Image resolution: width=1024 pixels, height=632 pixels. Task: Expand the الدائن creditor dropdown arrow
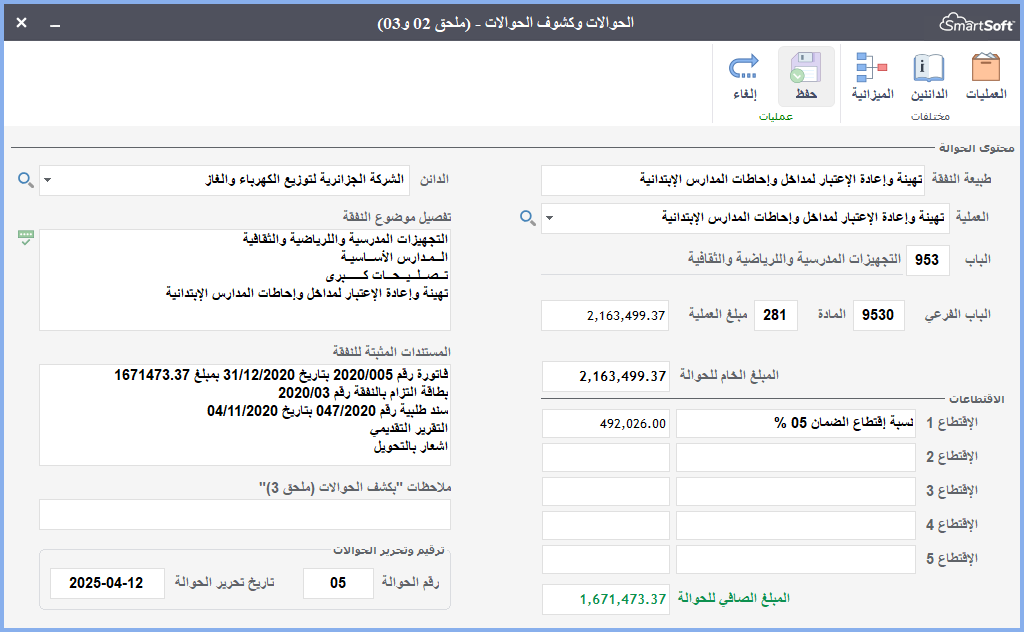point(48,181)
